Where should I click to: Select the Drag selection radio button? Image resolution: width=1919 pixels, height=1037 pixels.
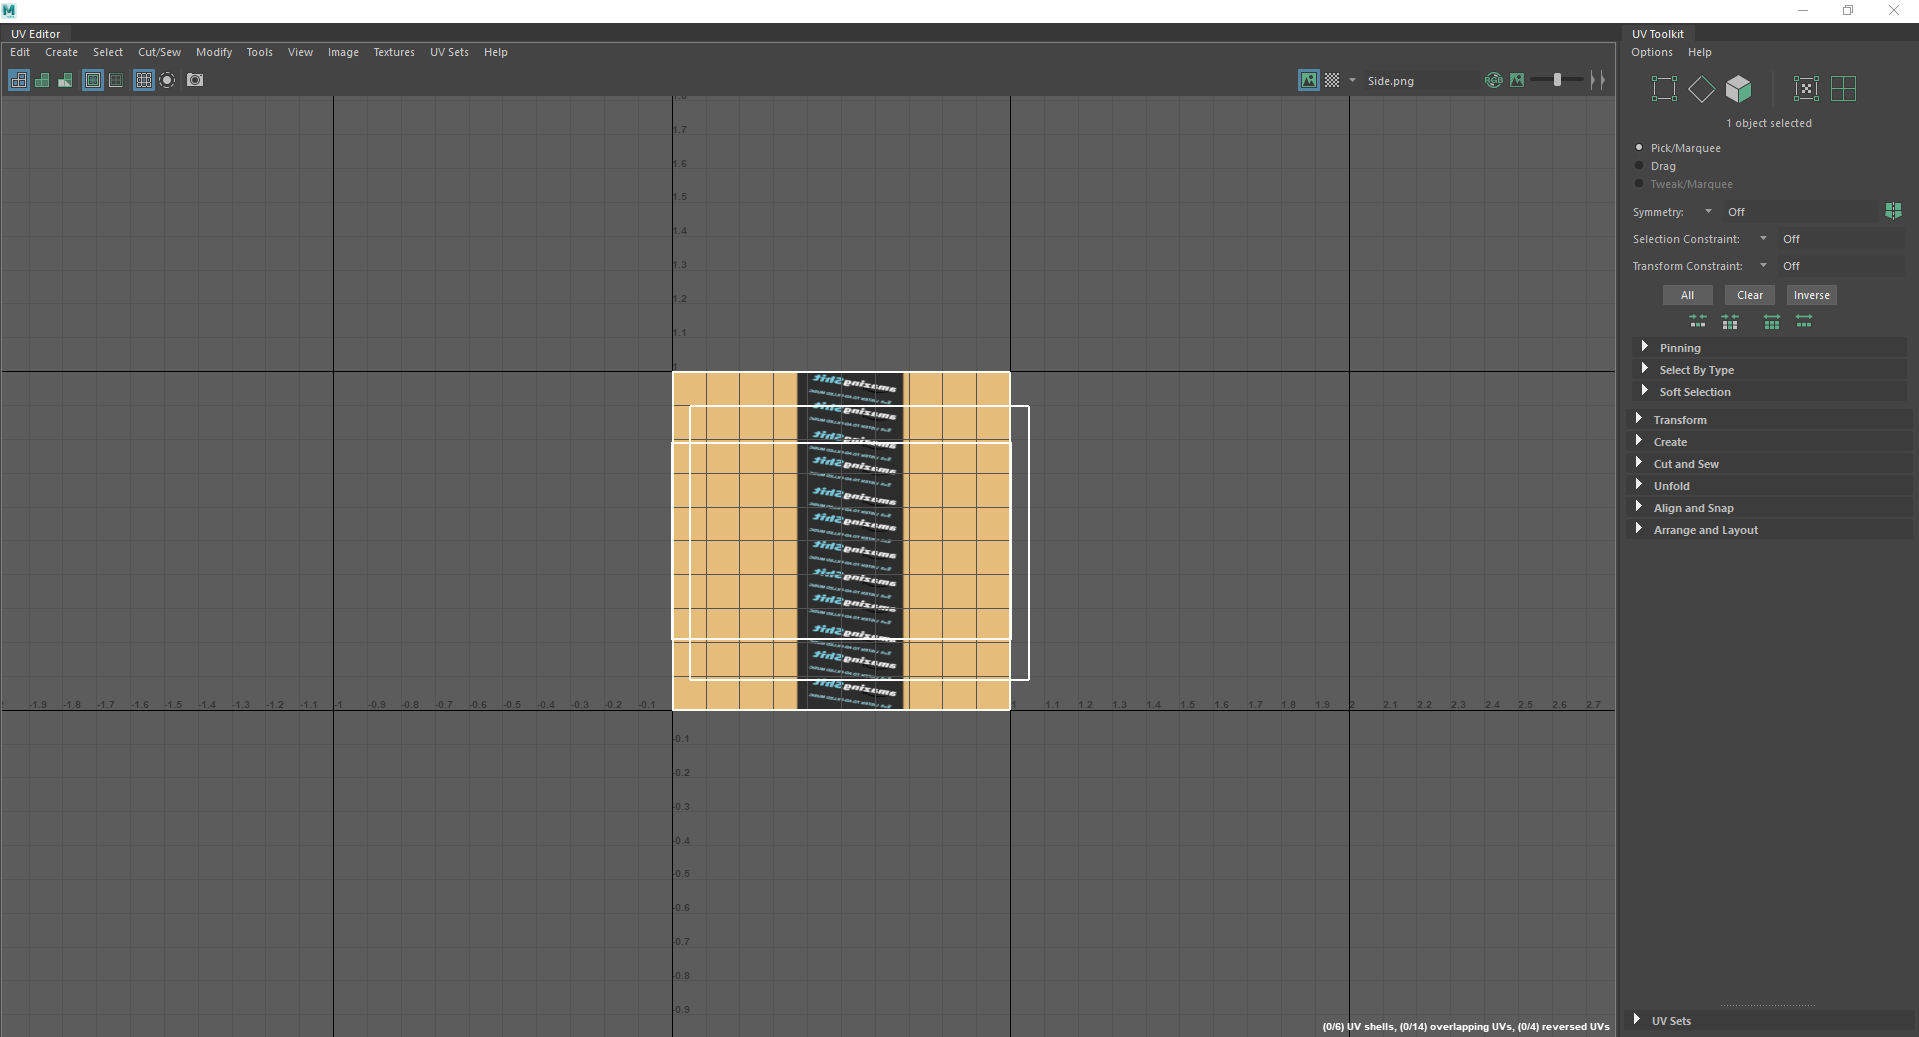coord(1639,166)
